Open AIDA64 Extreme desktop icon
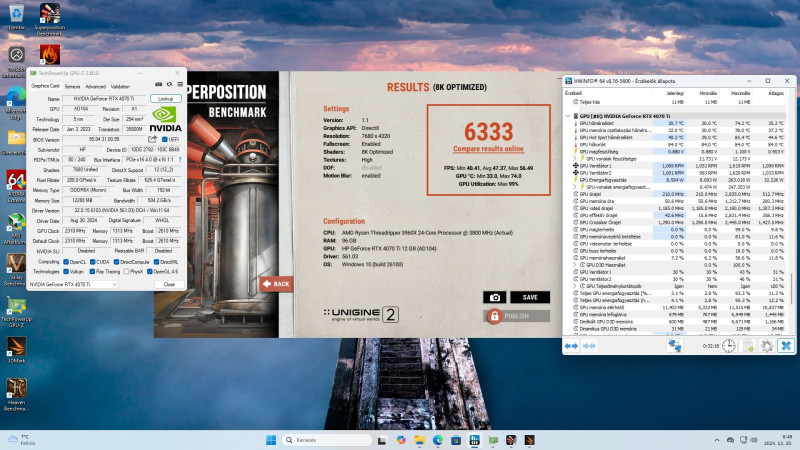800x450 pixels. 16,187
